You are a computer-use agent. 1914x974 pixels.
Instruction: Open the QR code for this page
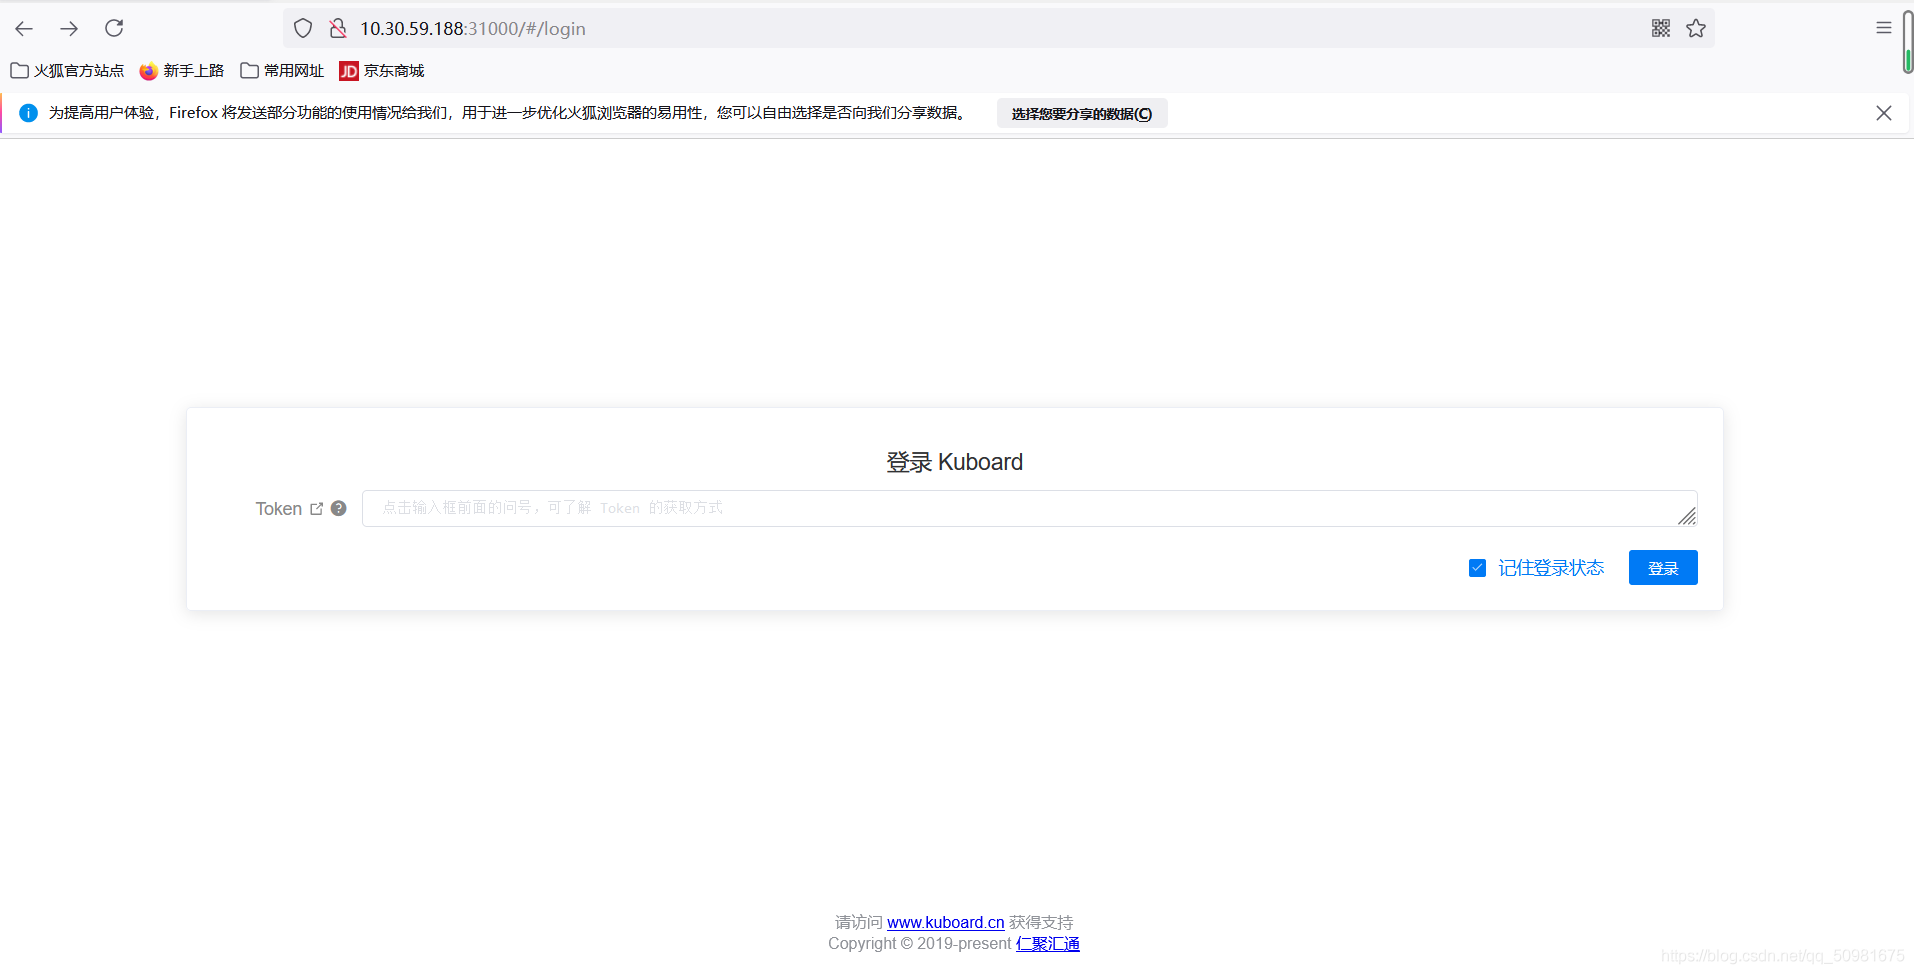pyautogui.click(x=1661, y=28)
